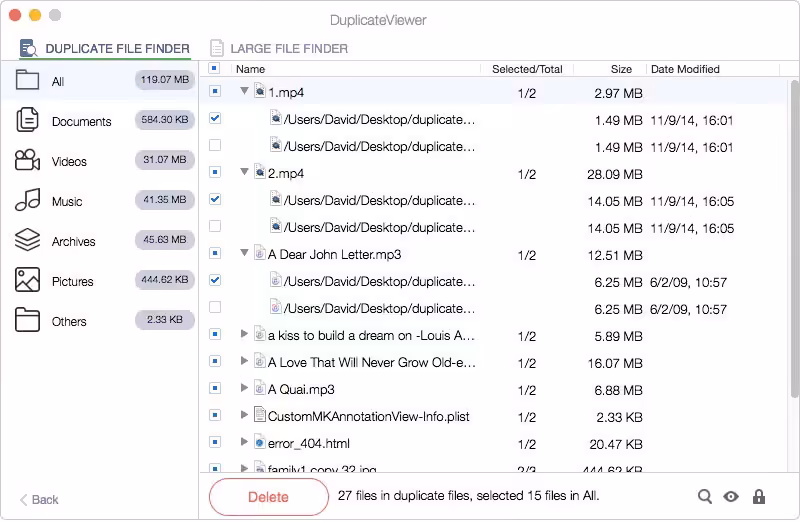The height and width of the screenshot is (522, 800).
Task: Sort by the Size column header
Action: point(621,69)
